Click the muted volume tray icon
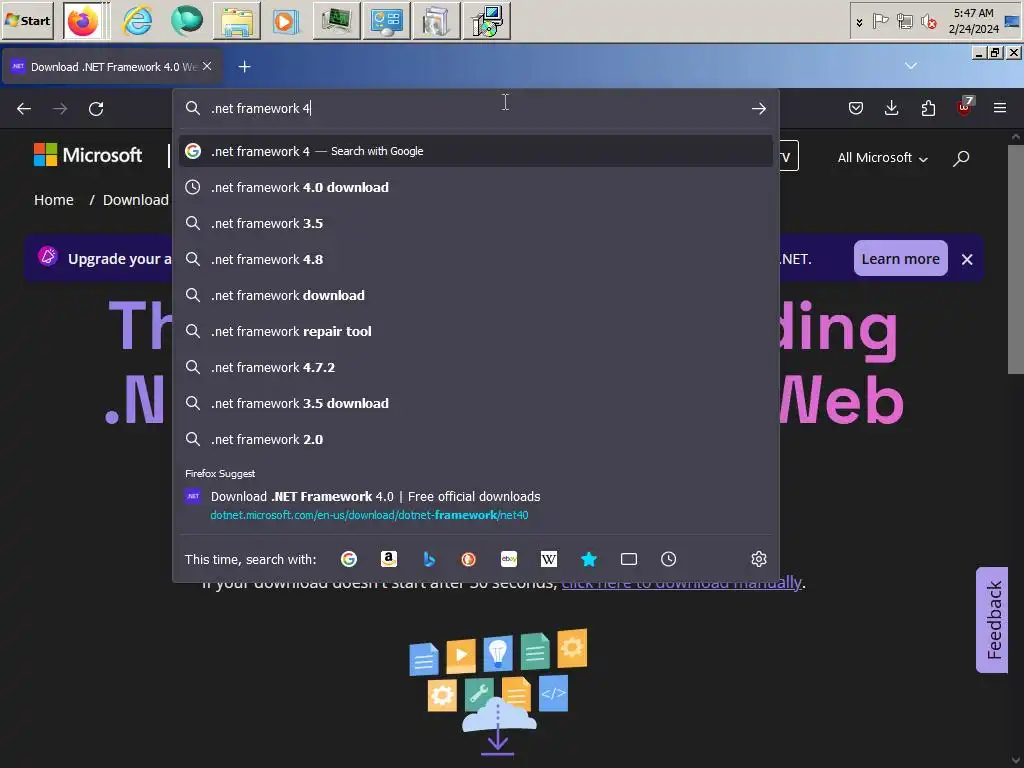This screenshot has height=768, width=1024. 929,22
